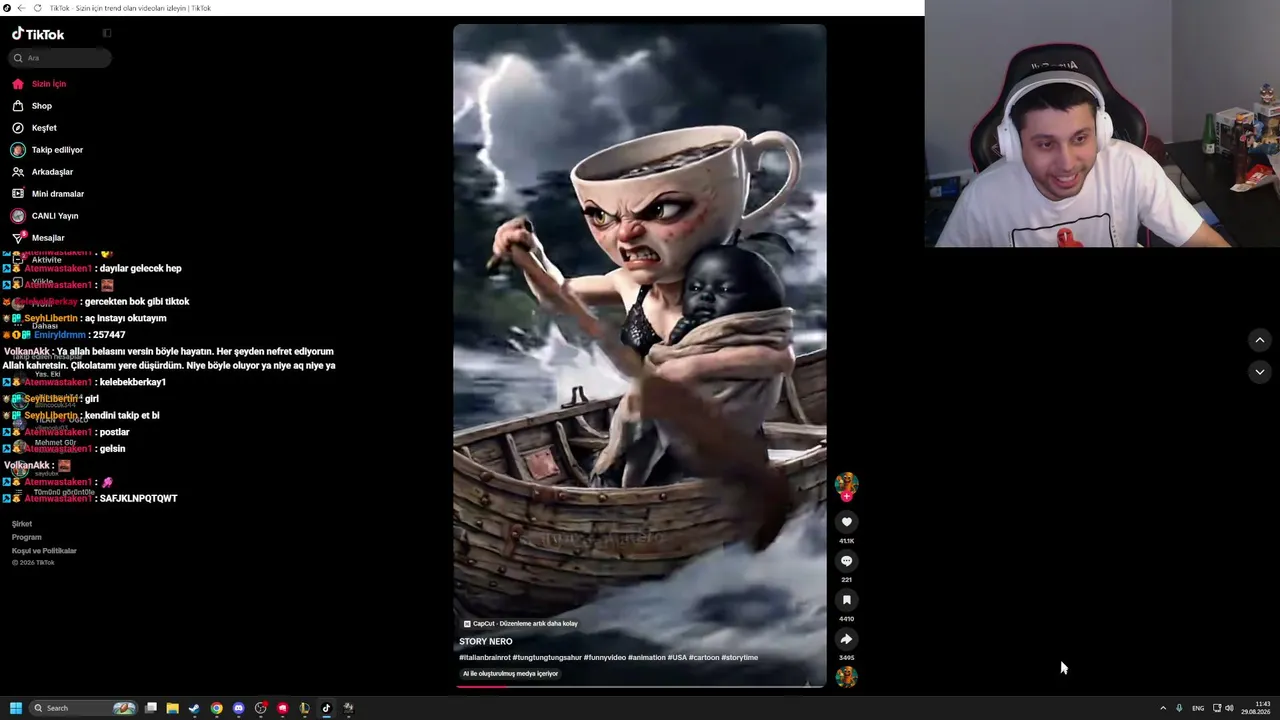Click the Ara search field
The height and width of the screenshot is (720, 1280).
pos(60,58)
